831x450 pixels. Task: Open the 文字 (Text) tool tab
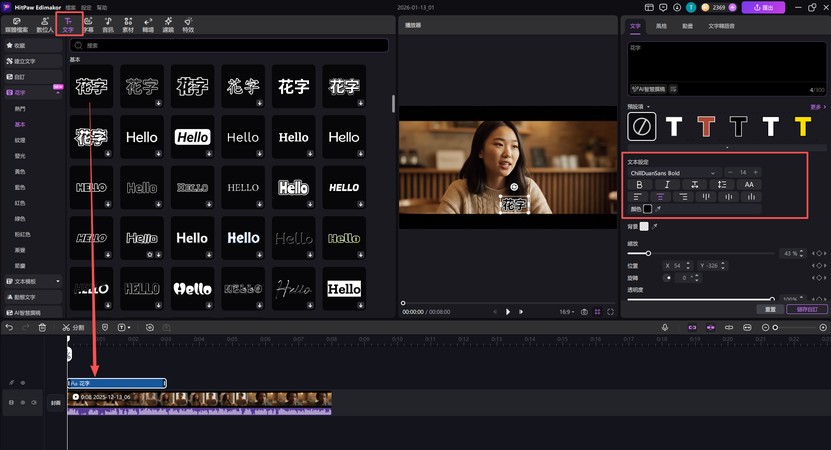click(68, 24)
